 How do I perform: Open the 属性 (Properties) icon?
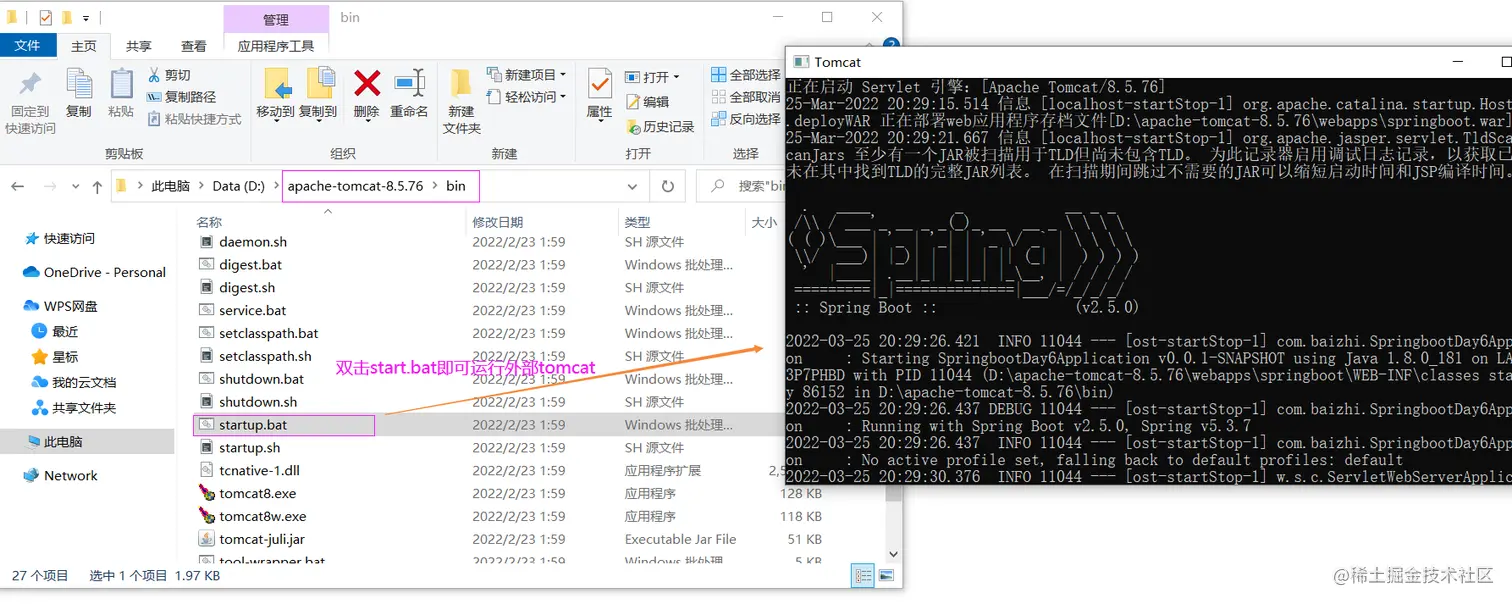point(598,90)
